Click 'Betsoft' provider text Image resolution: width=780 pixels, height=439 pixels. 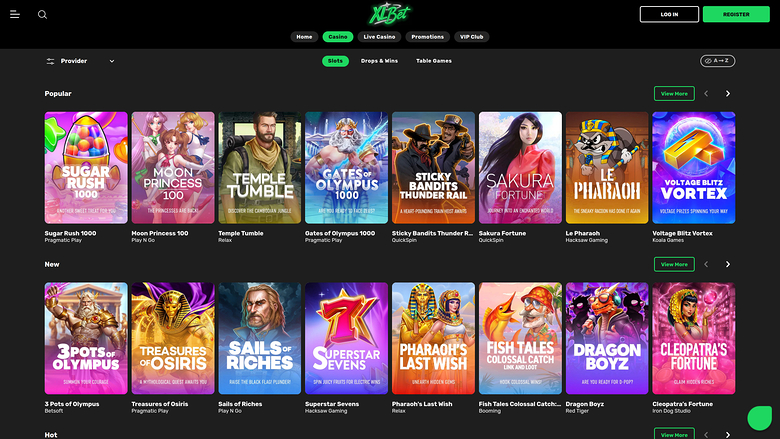click(x=54, y=411)
